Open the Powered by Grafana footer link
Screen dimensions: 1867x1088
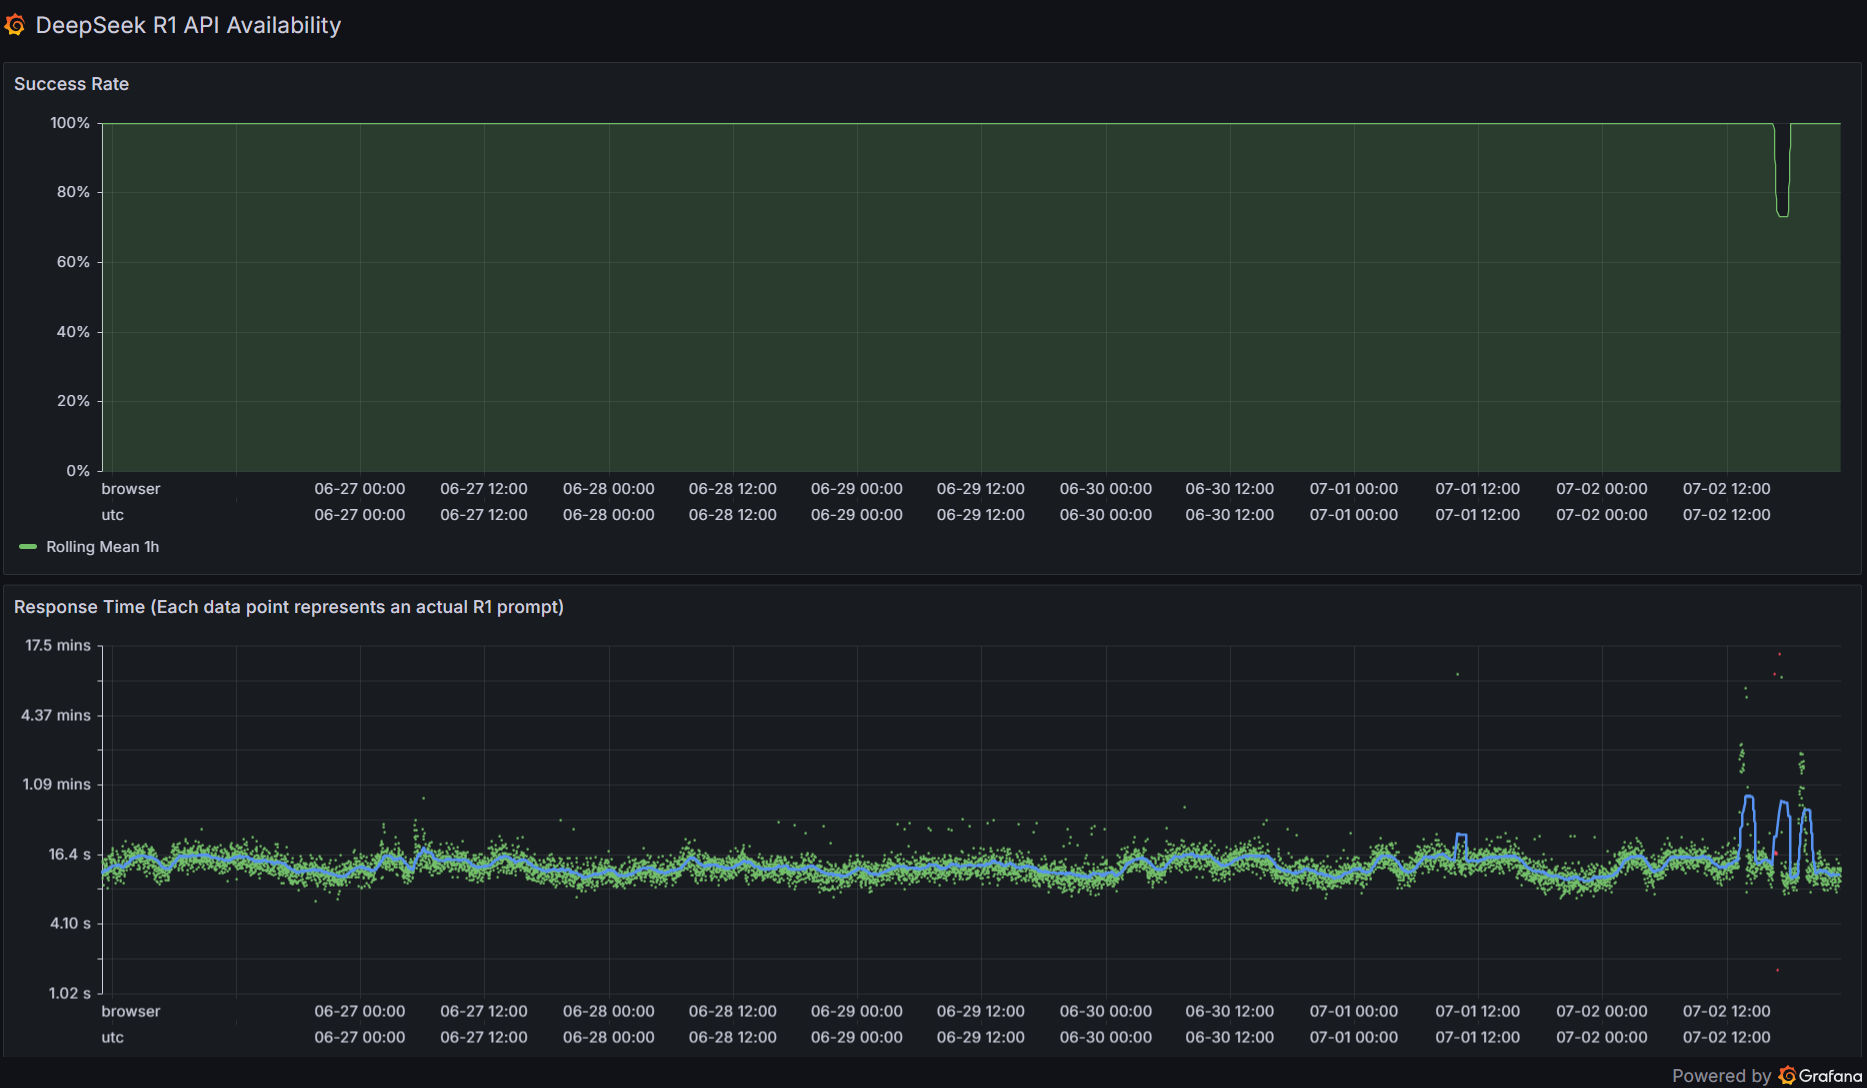coord(1767,1076)
